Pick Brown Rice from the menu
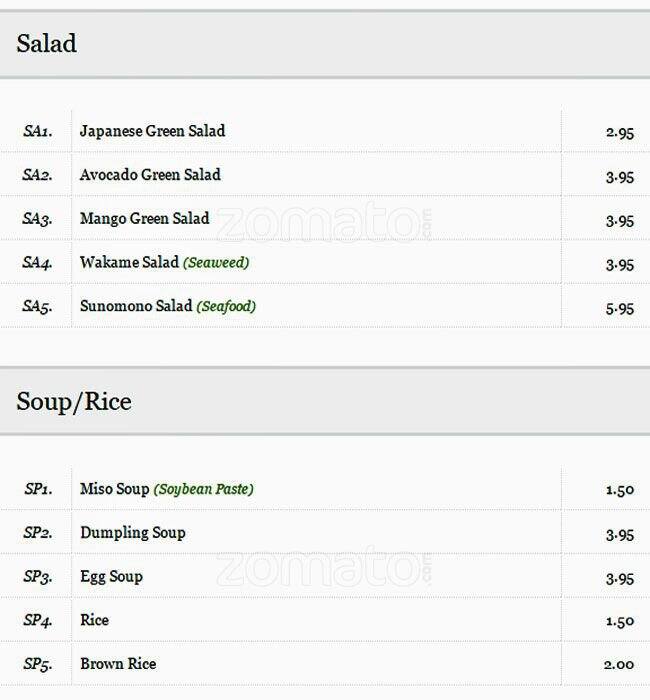The width and height of the screenshot is (650, 700). pyautogui.click(x=118, y=664)
